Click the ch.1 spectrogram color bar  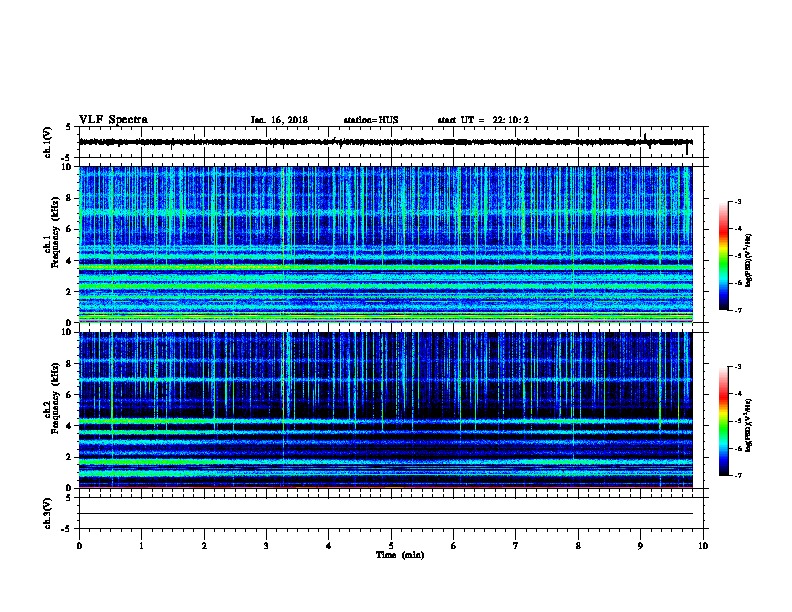(x=724, y=256)
